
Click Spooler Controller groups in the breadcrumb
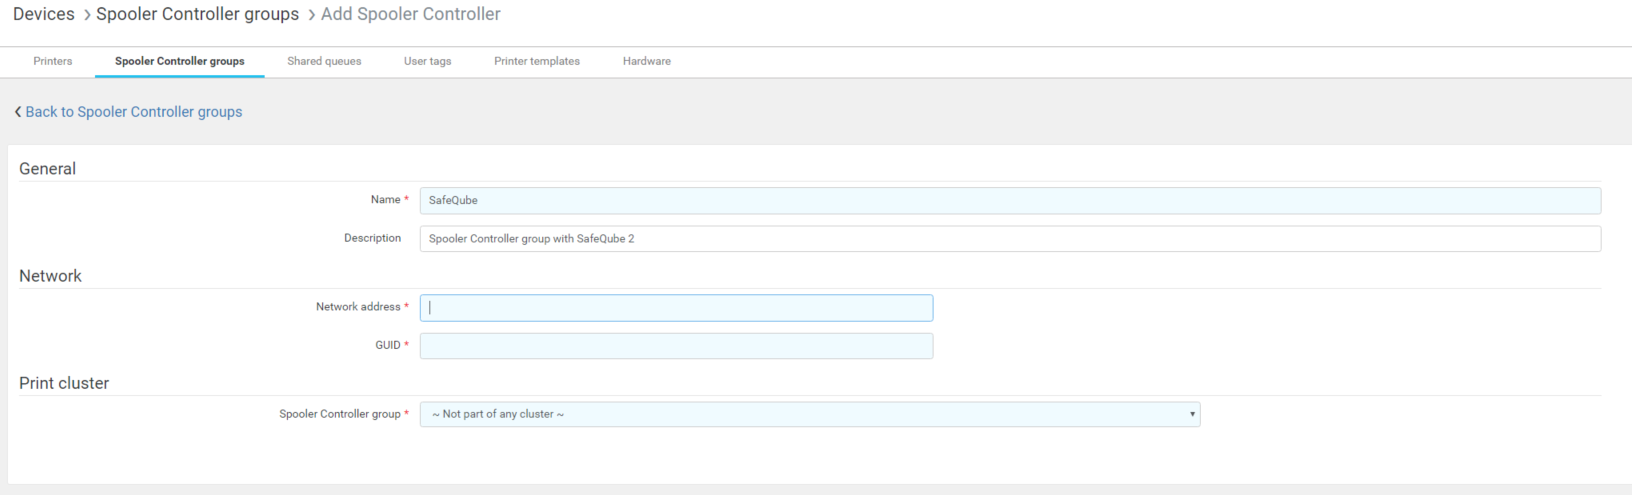(x=197, y=14)
